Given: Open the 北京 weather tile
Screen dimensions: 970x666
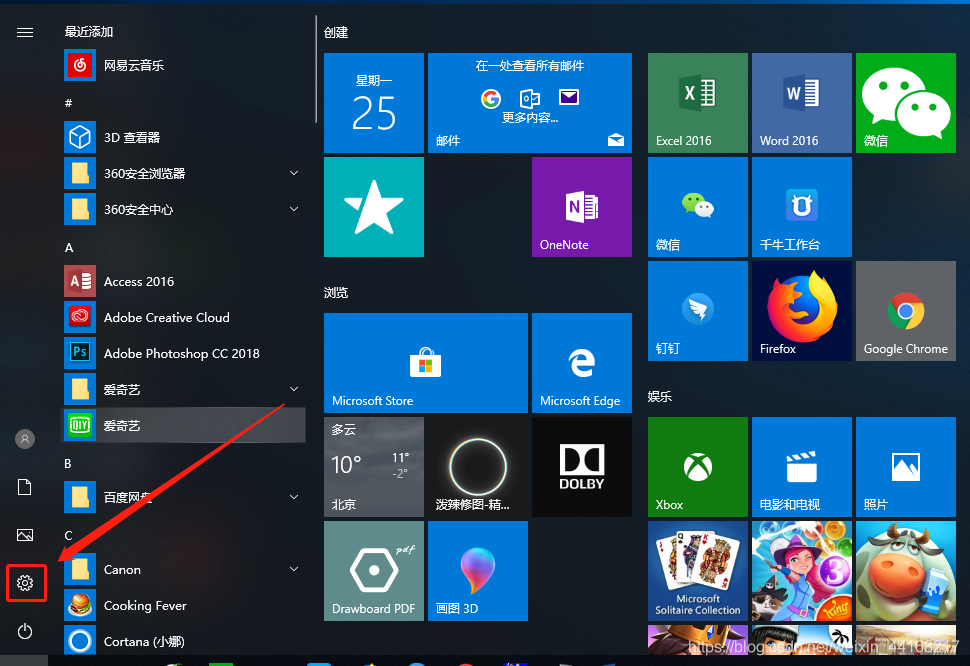Looking at the screenshot, I should coord(374,466).
